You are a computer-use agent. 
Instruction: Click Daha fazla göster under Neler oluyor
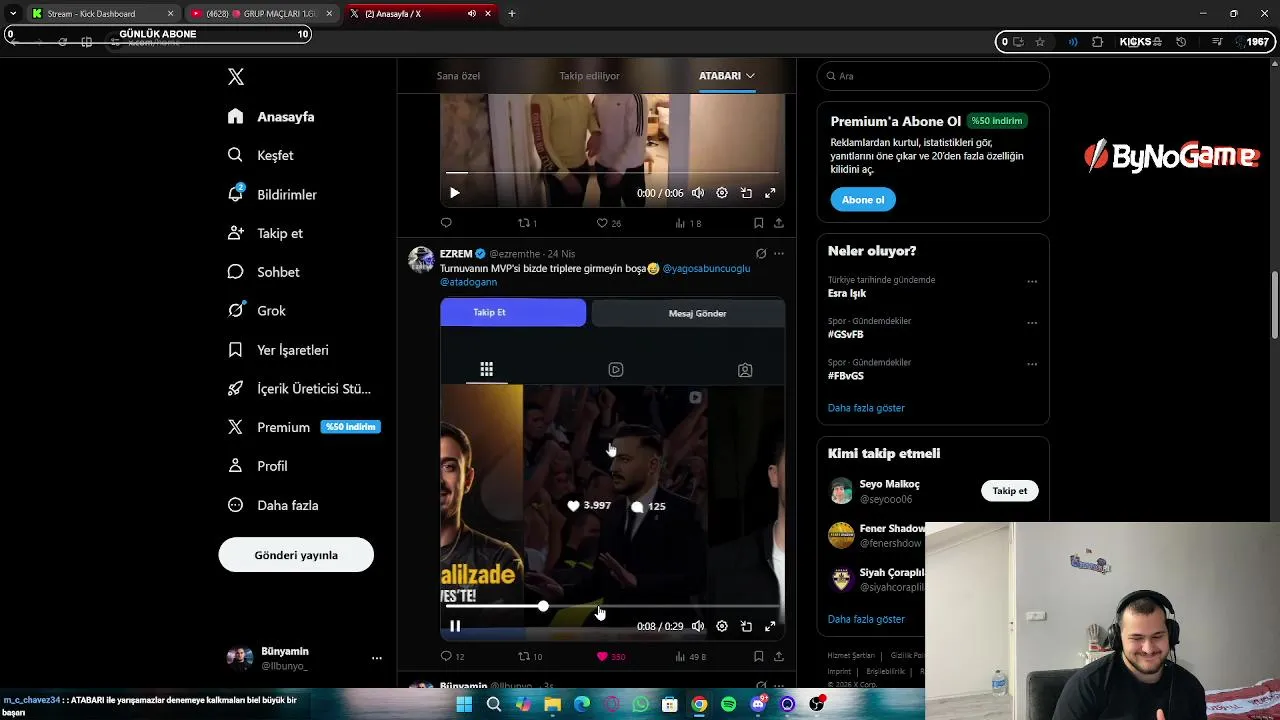(866, 408)
